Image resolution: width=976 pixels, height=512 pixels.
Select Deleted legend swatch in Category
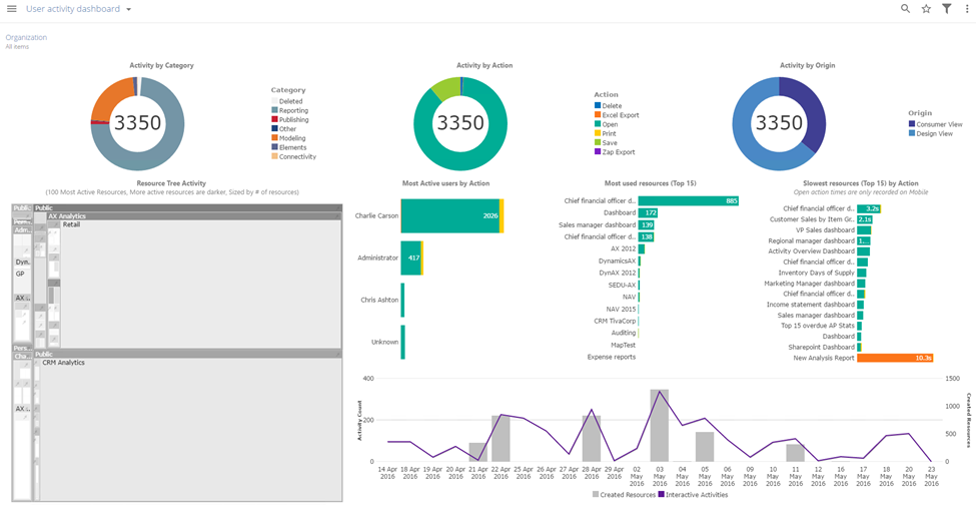[274, 101]
